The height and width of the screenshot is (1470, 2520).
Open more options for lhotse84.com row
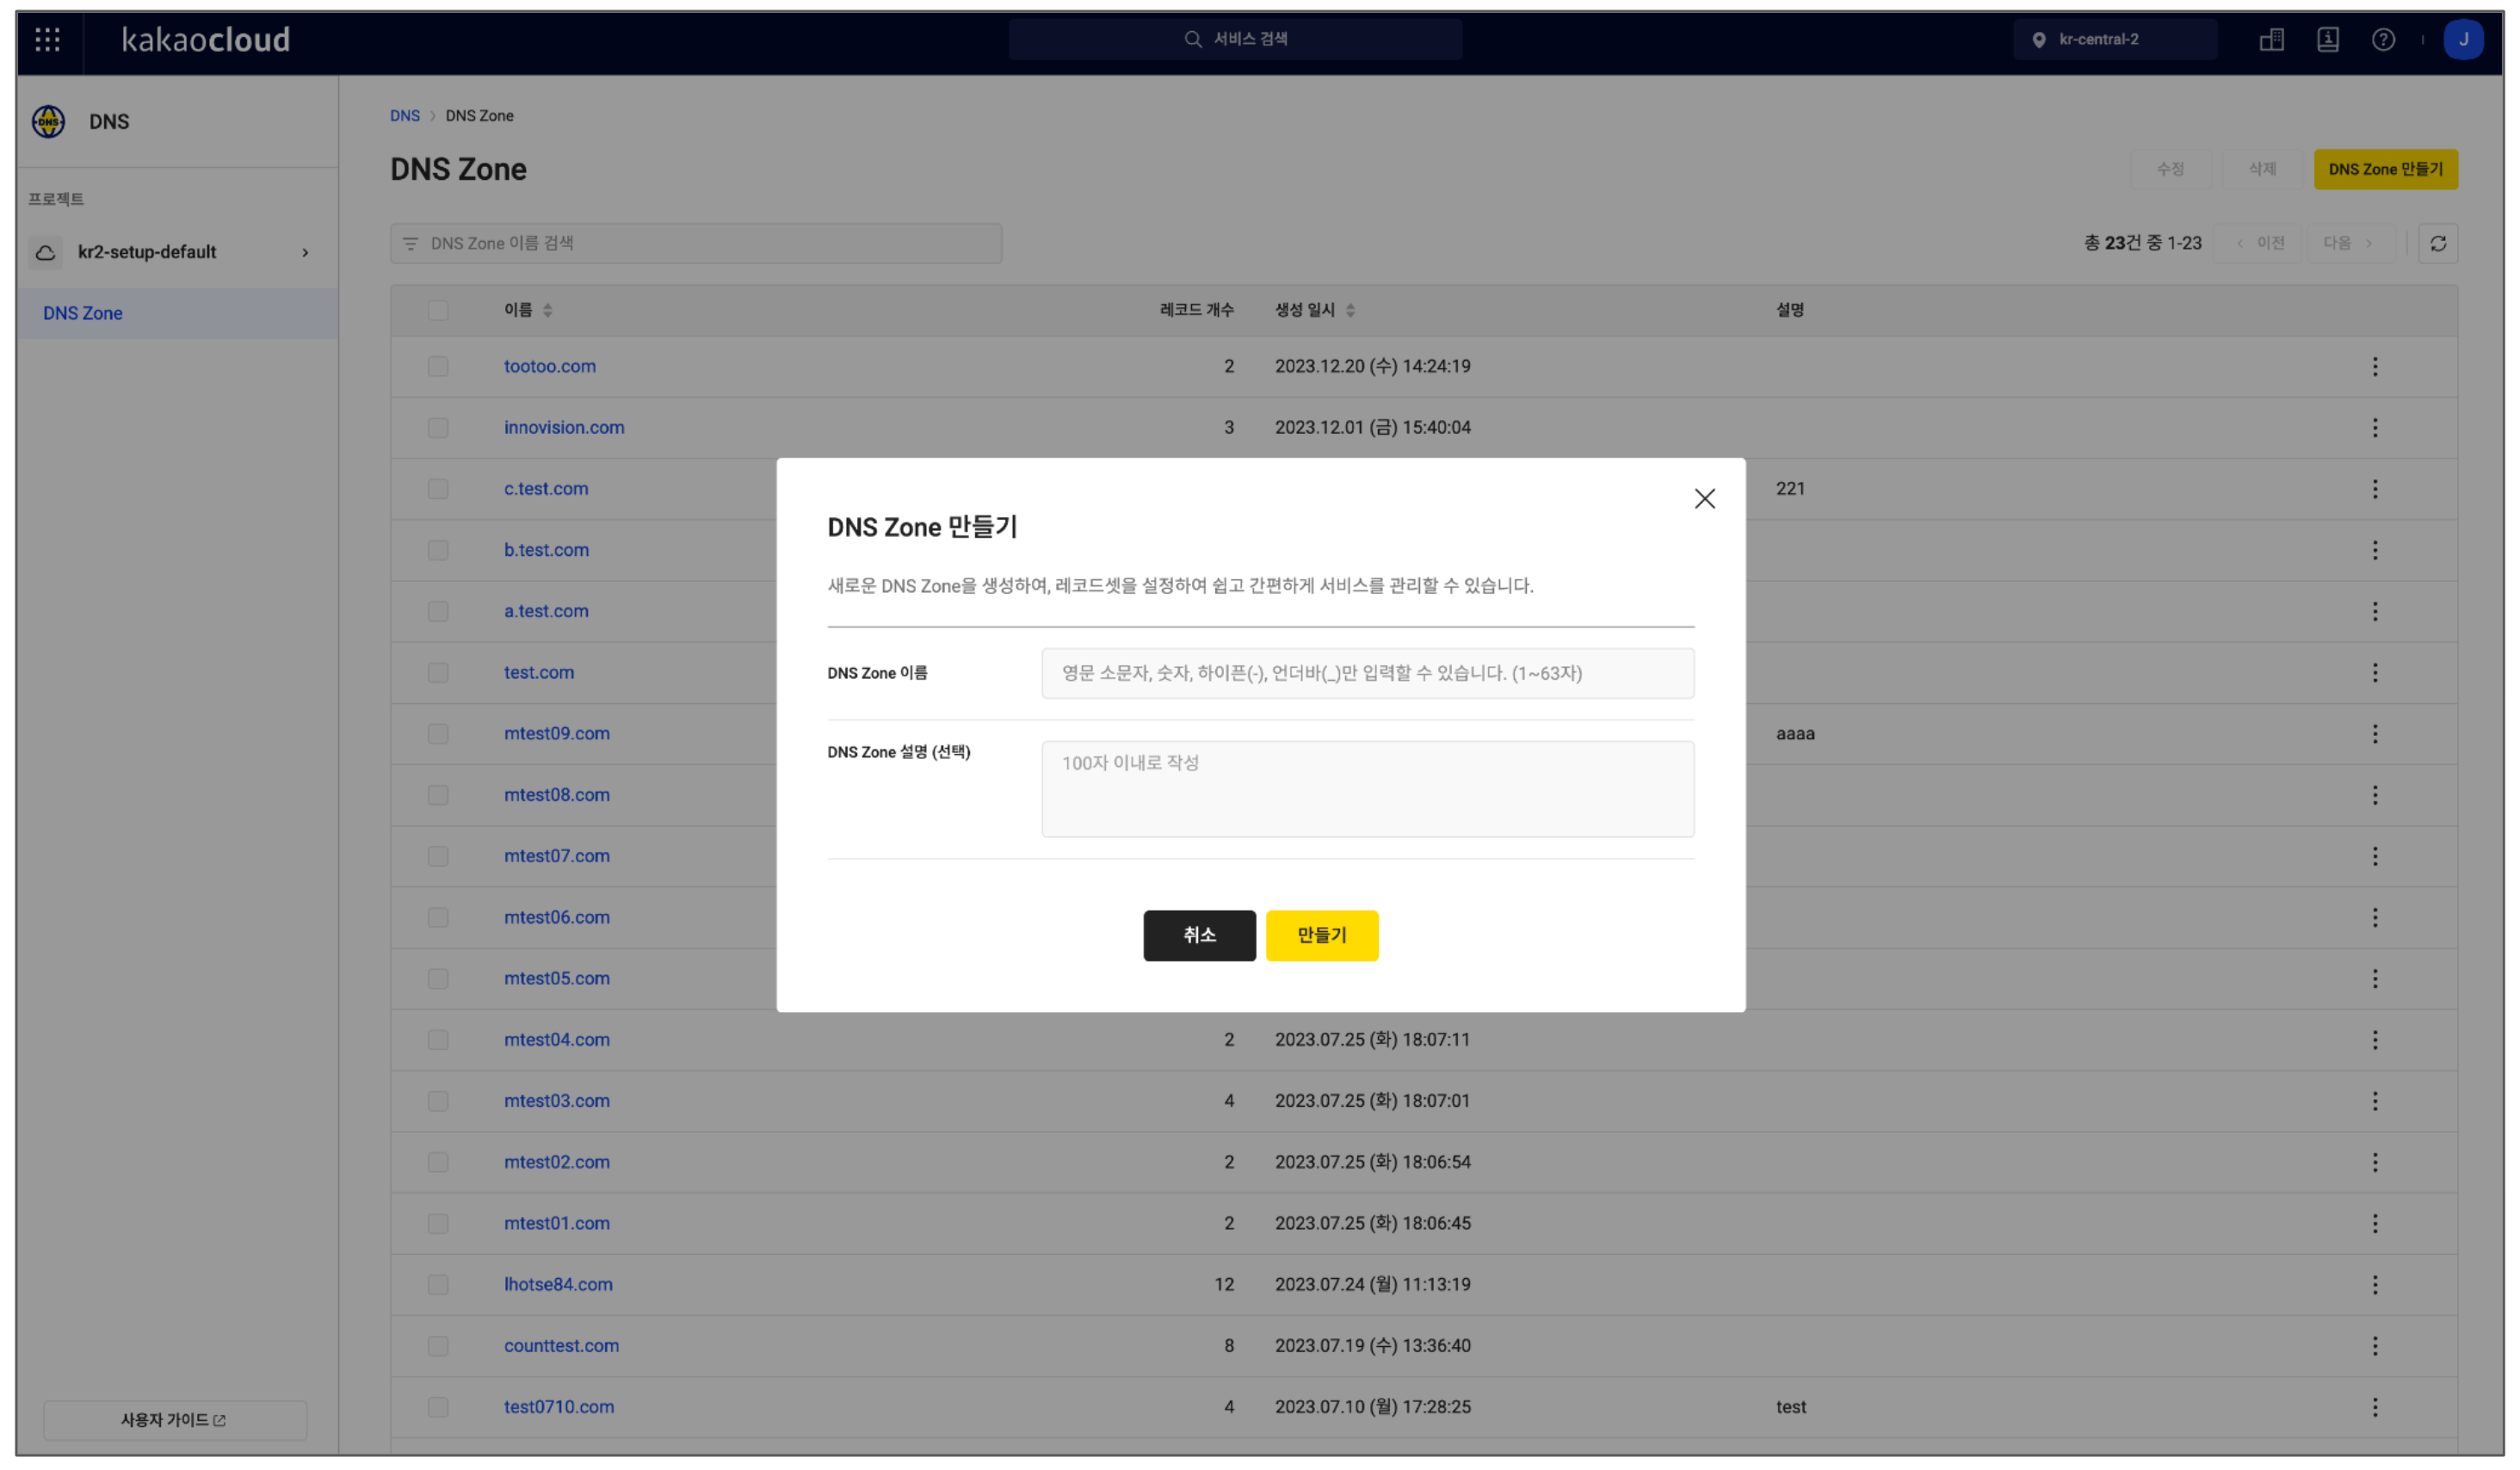2374,1284
